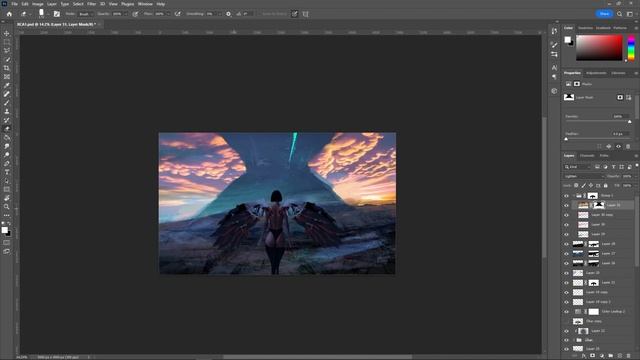Switch to the Adjustments tab
This screenshot has width=640, height=360.
(x=596, y=73)
